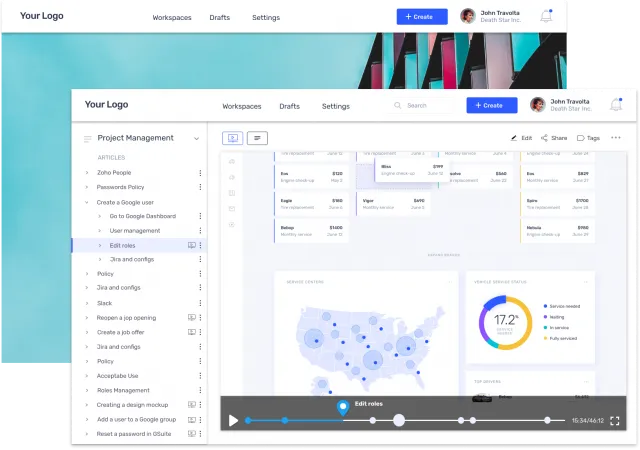Click the Create button in the back window
This screenshot has height=450, width=640.
pos(422,17)
